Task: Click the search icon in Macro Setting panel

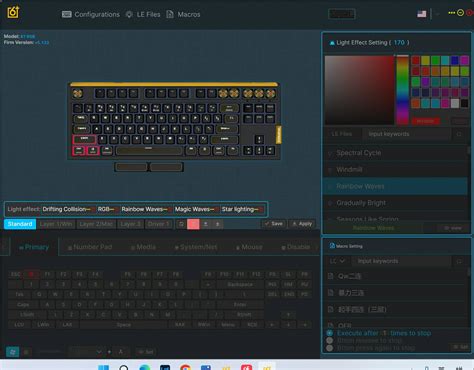Action: pos(459,261)
